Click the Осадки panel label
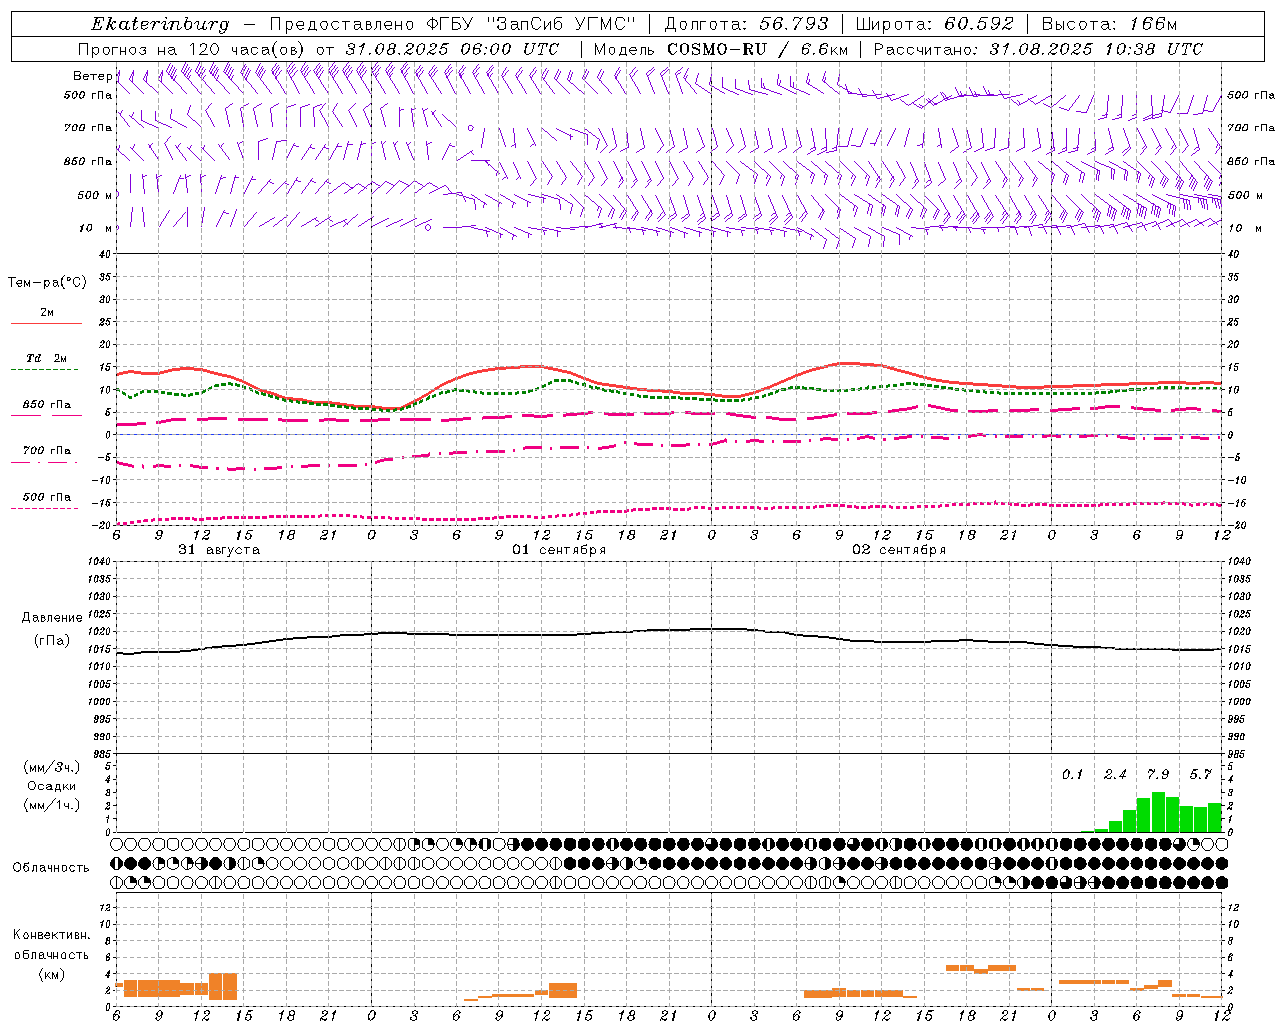This screenshot has width=1280, height=1024. (52, 786)
